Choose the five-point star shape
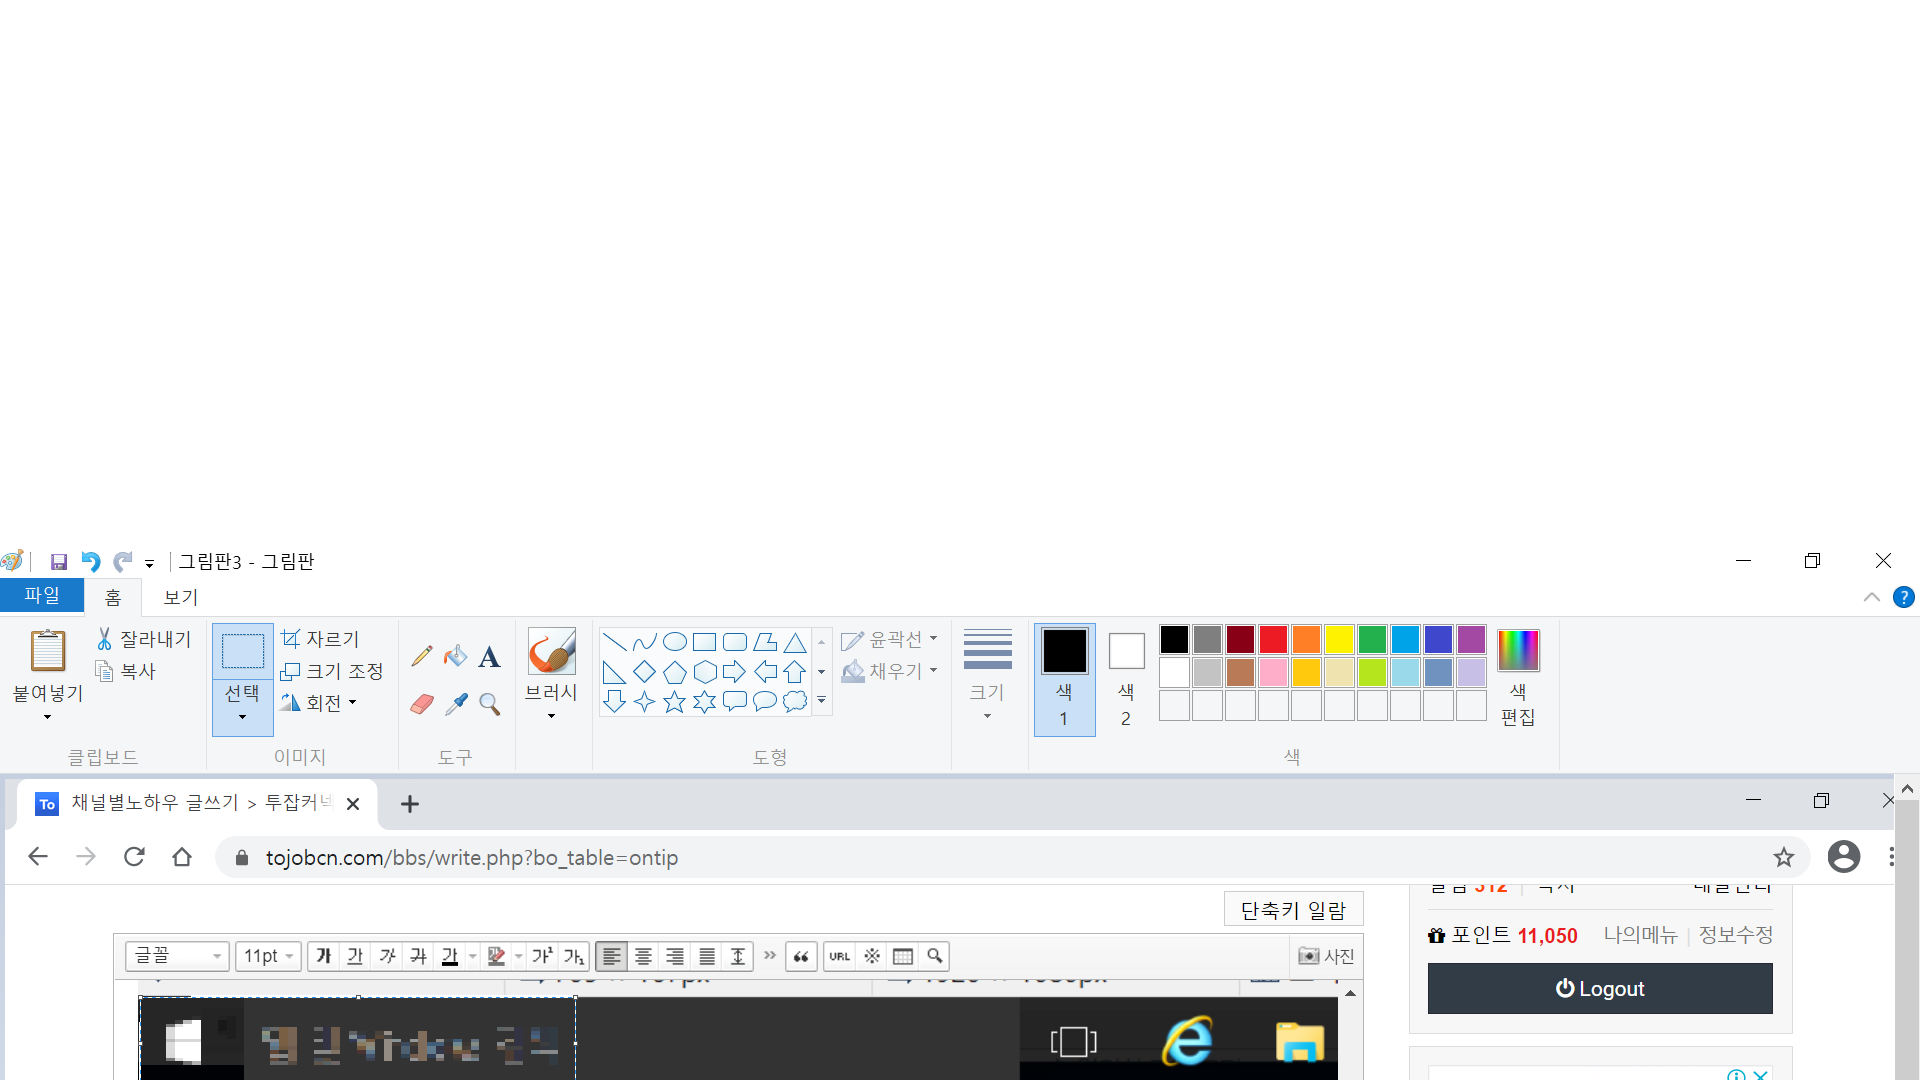The height and width of the screenshot is (1080, 1920). click(x=674, y=702)
